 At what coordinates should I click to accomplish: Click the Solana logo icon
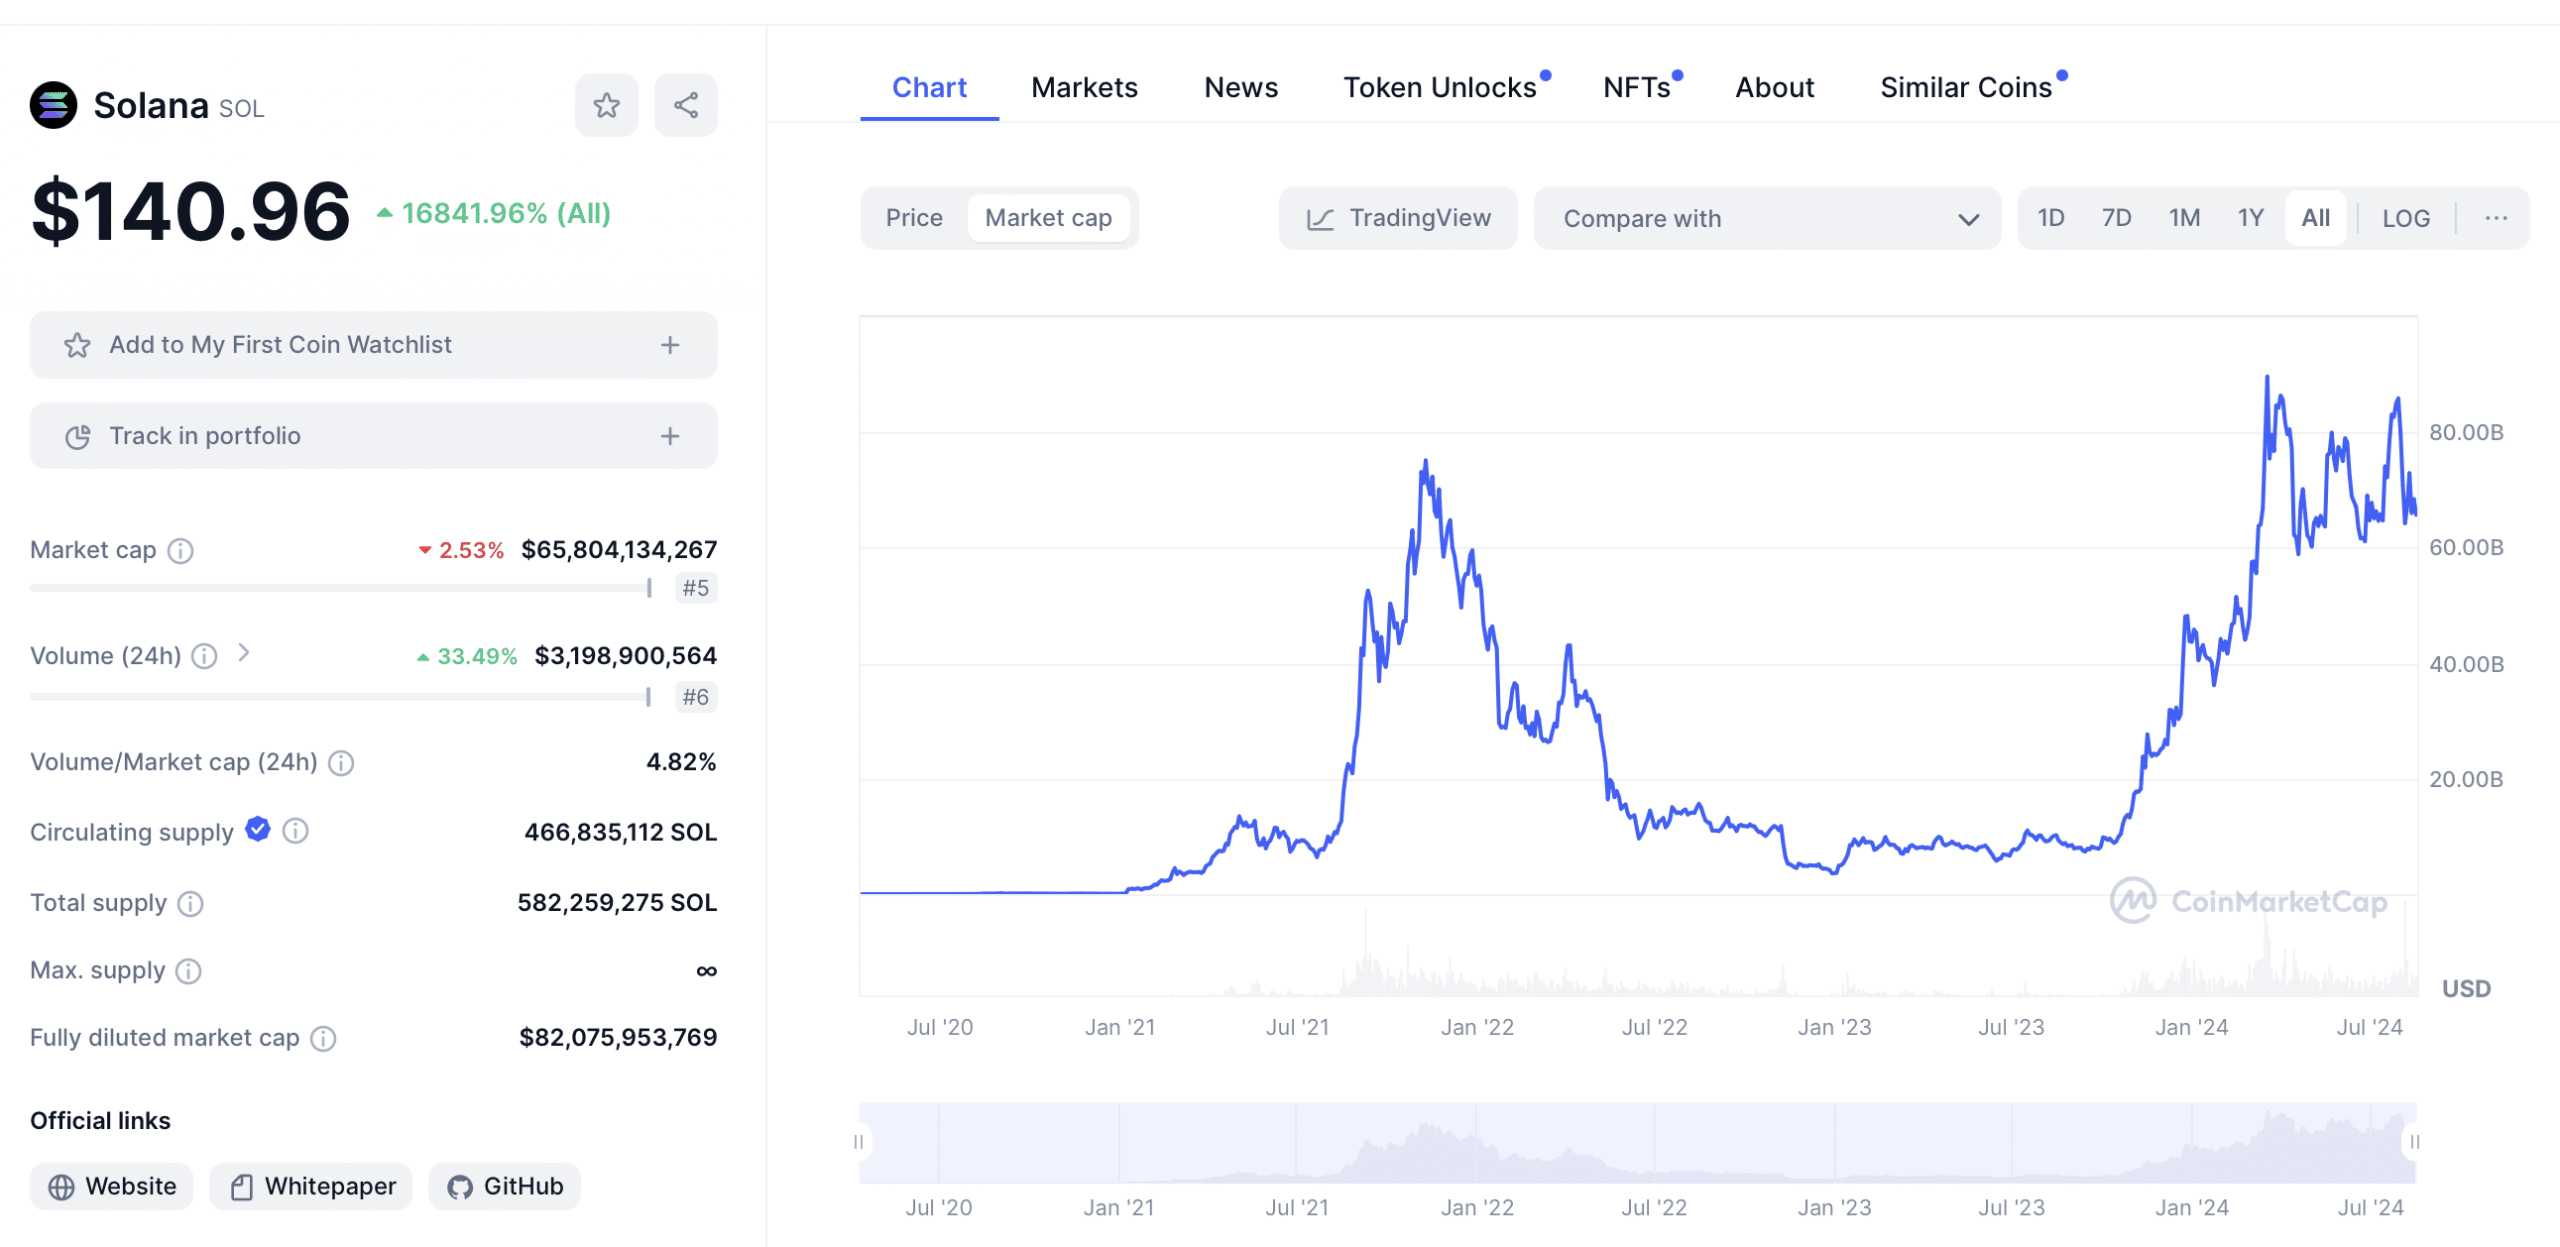tap(53, 105)
